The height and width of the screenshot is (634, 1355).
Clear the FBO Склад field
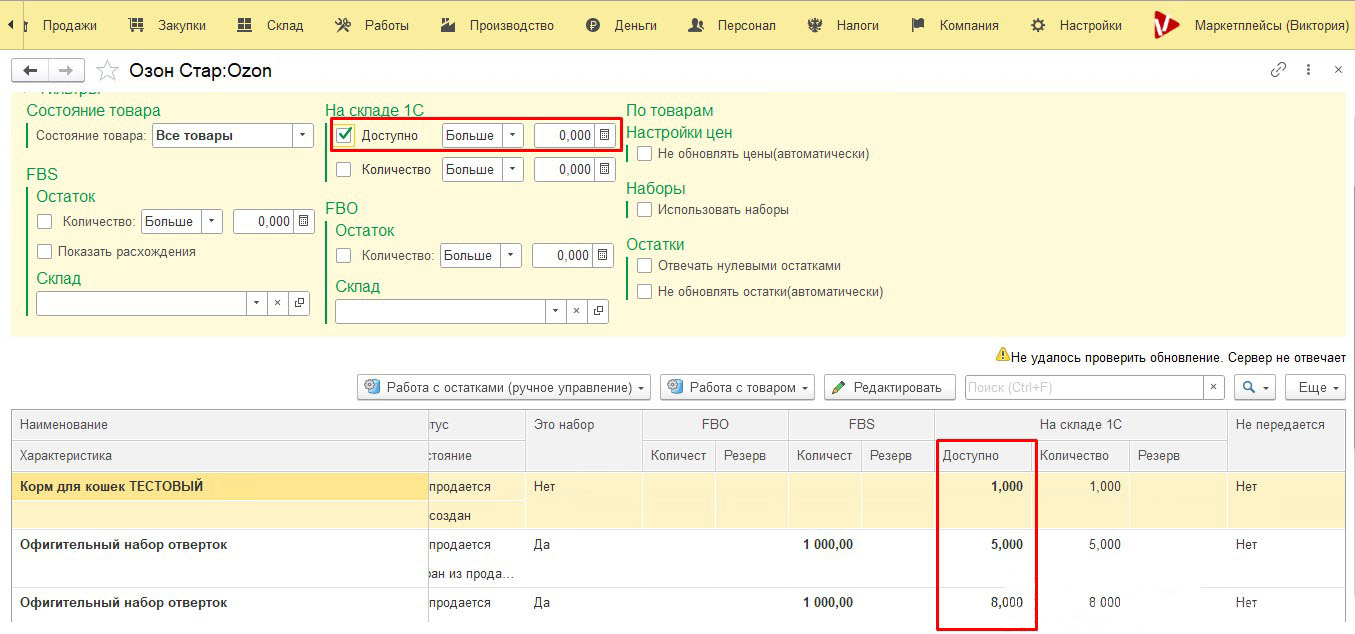tap(576, 311)
